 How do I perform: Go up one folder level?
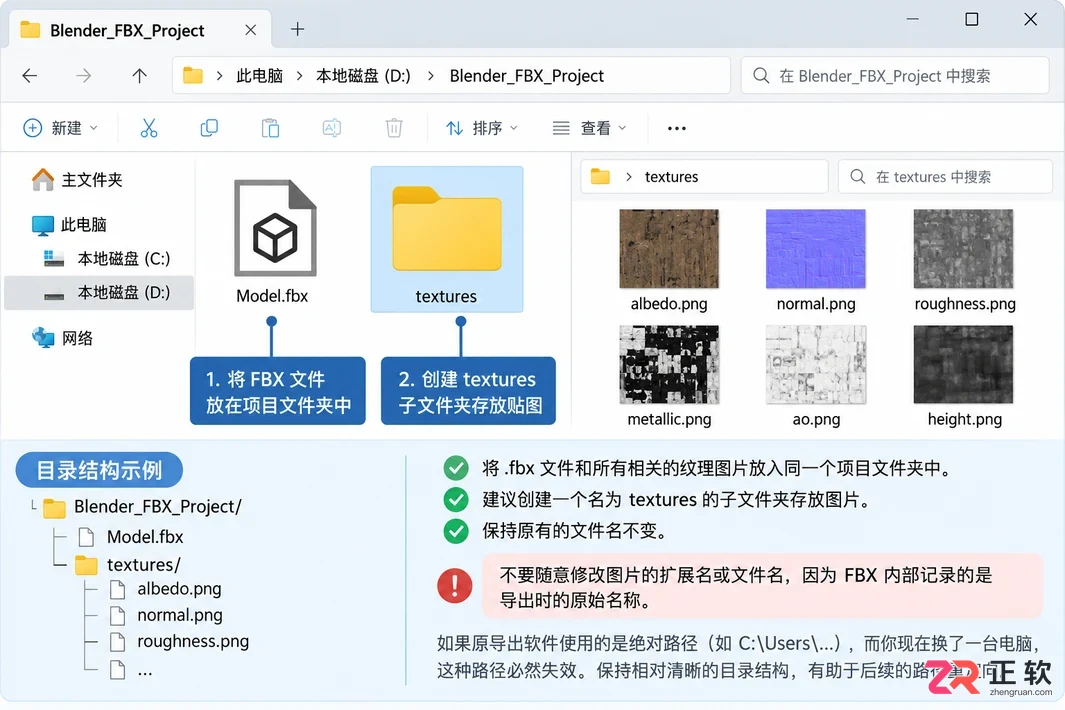(139, 75)
